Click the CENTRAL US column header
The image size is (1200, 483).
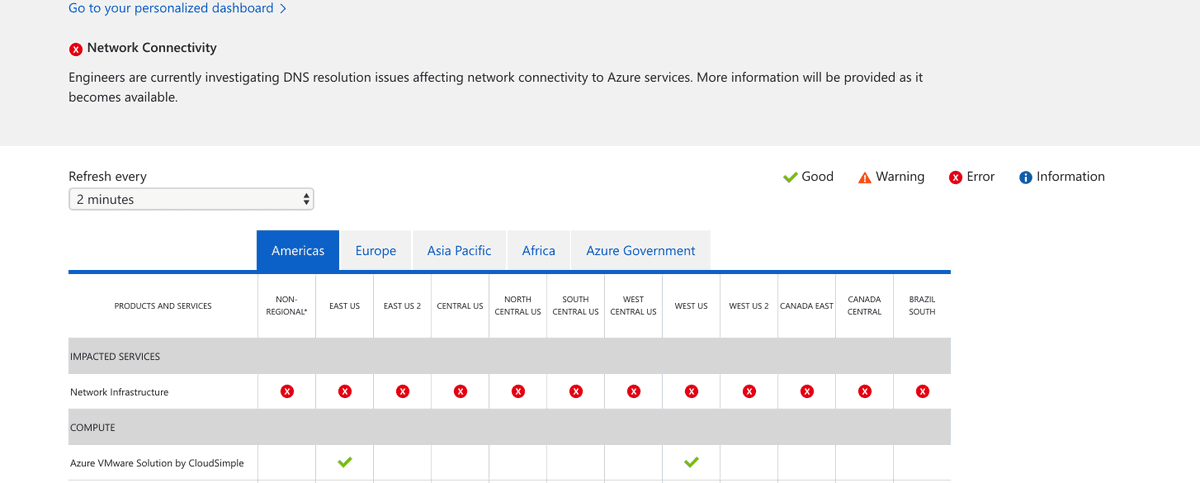(x=460, y=306)
